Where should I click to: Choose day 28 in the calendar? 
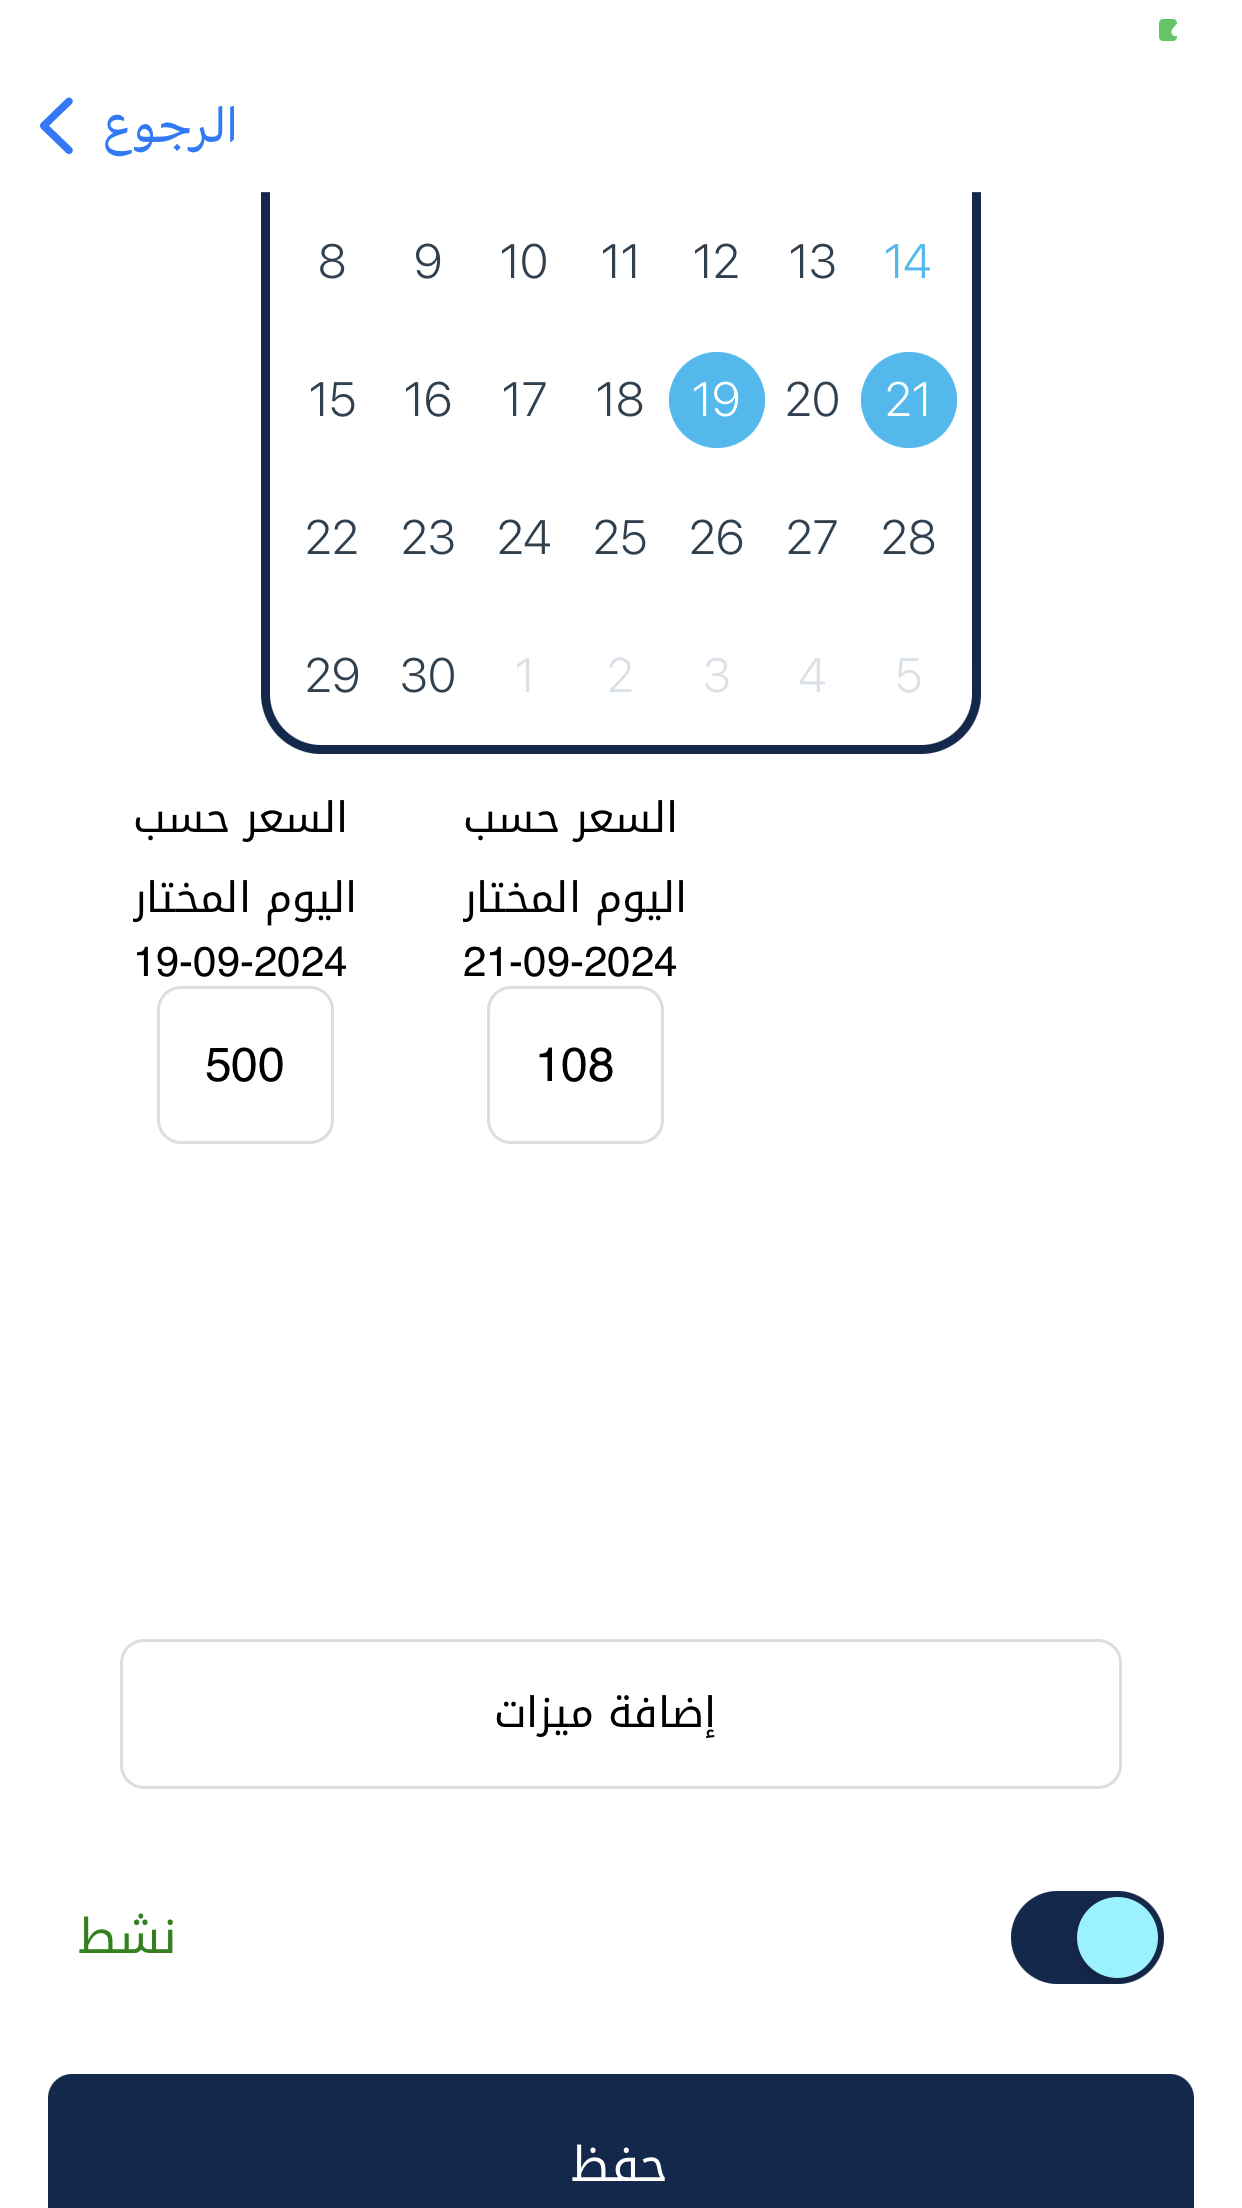(x=908, y=538)
